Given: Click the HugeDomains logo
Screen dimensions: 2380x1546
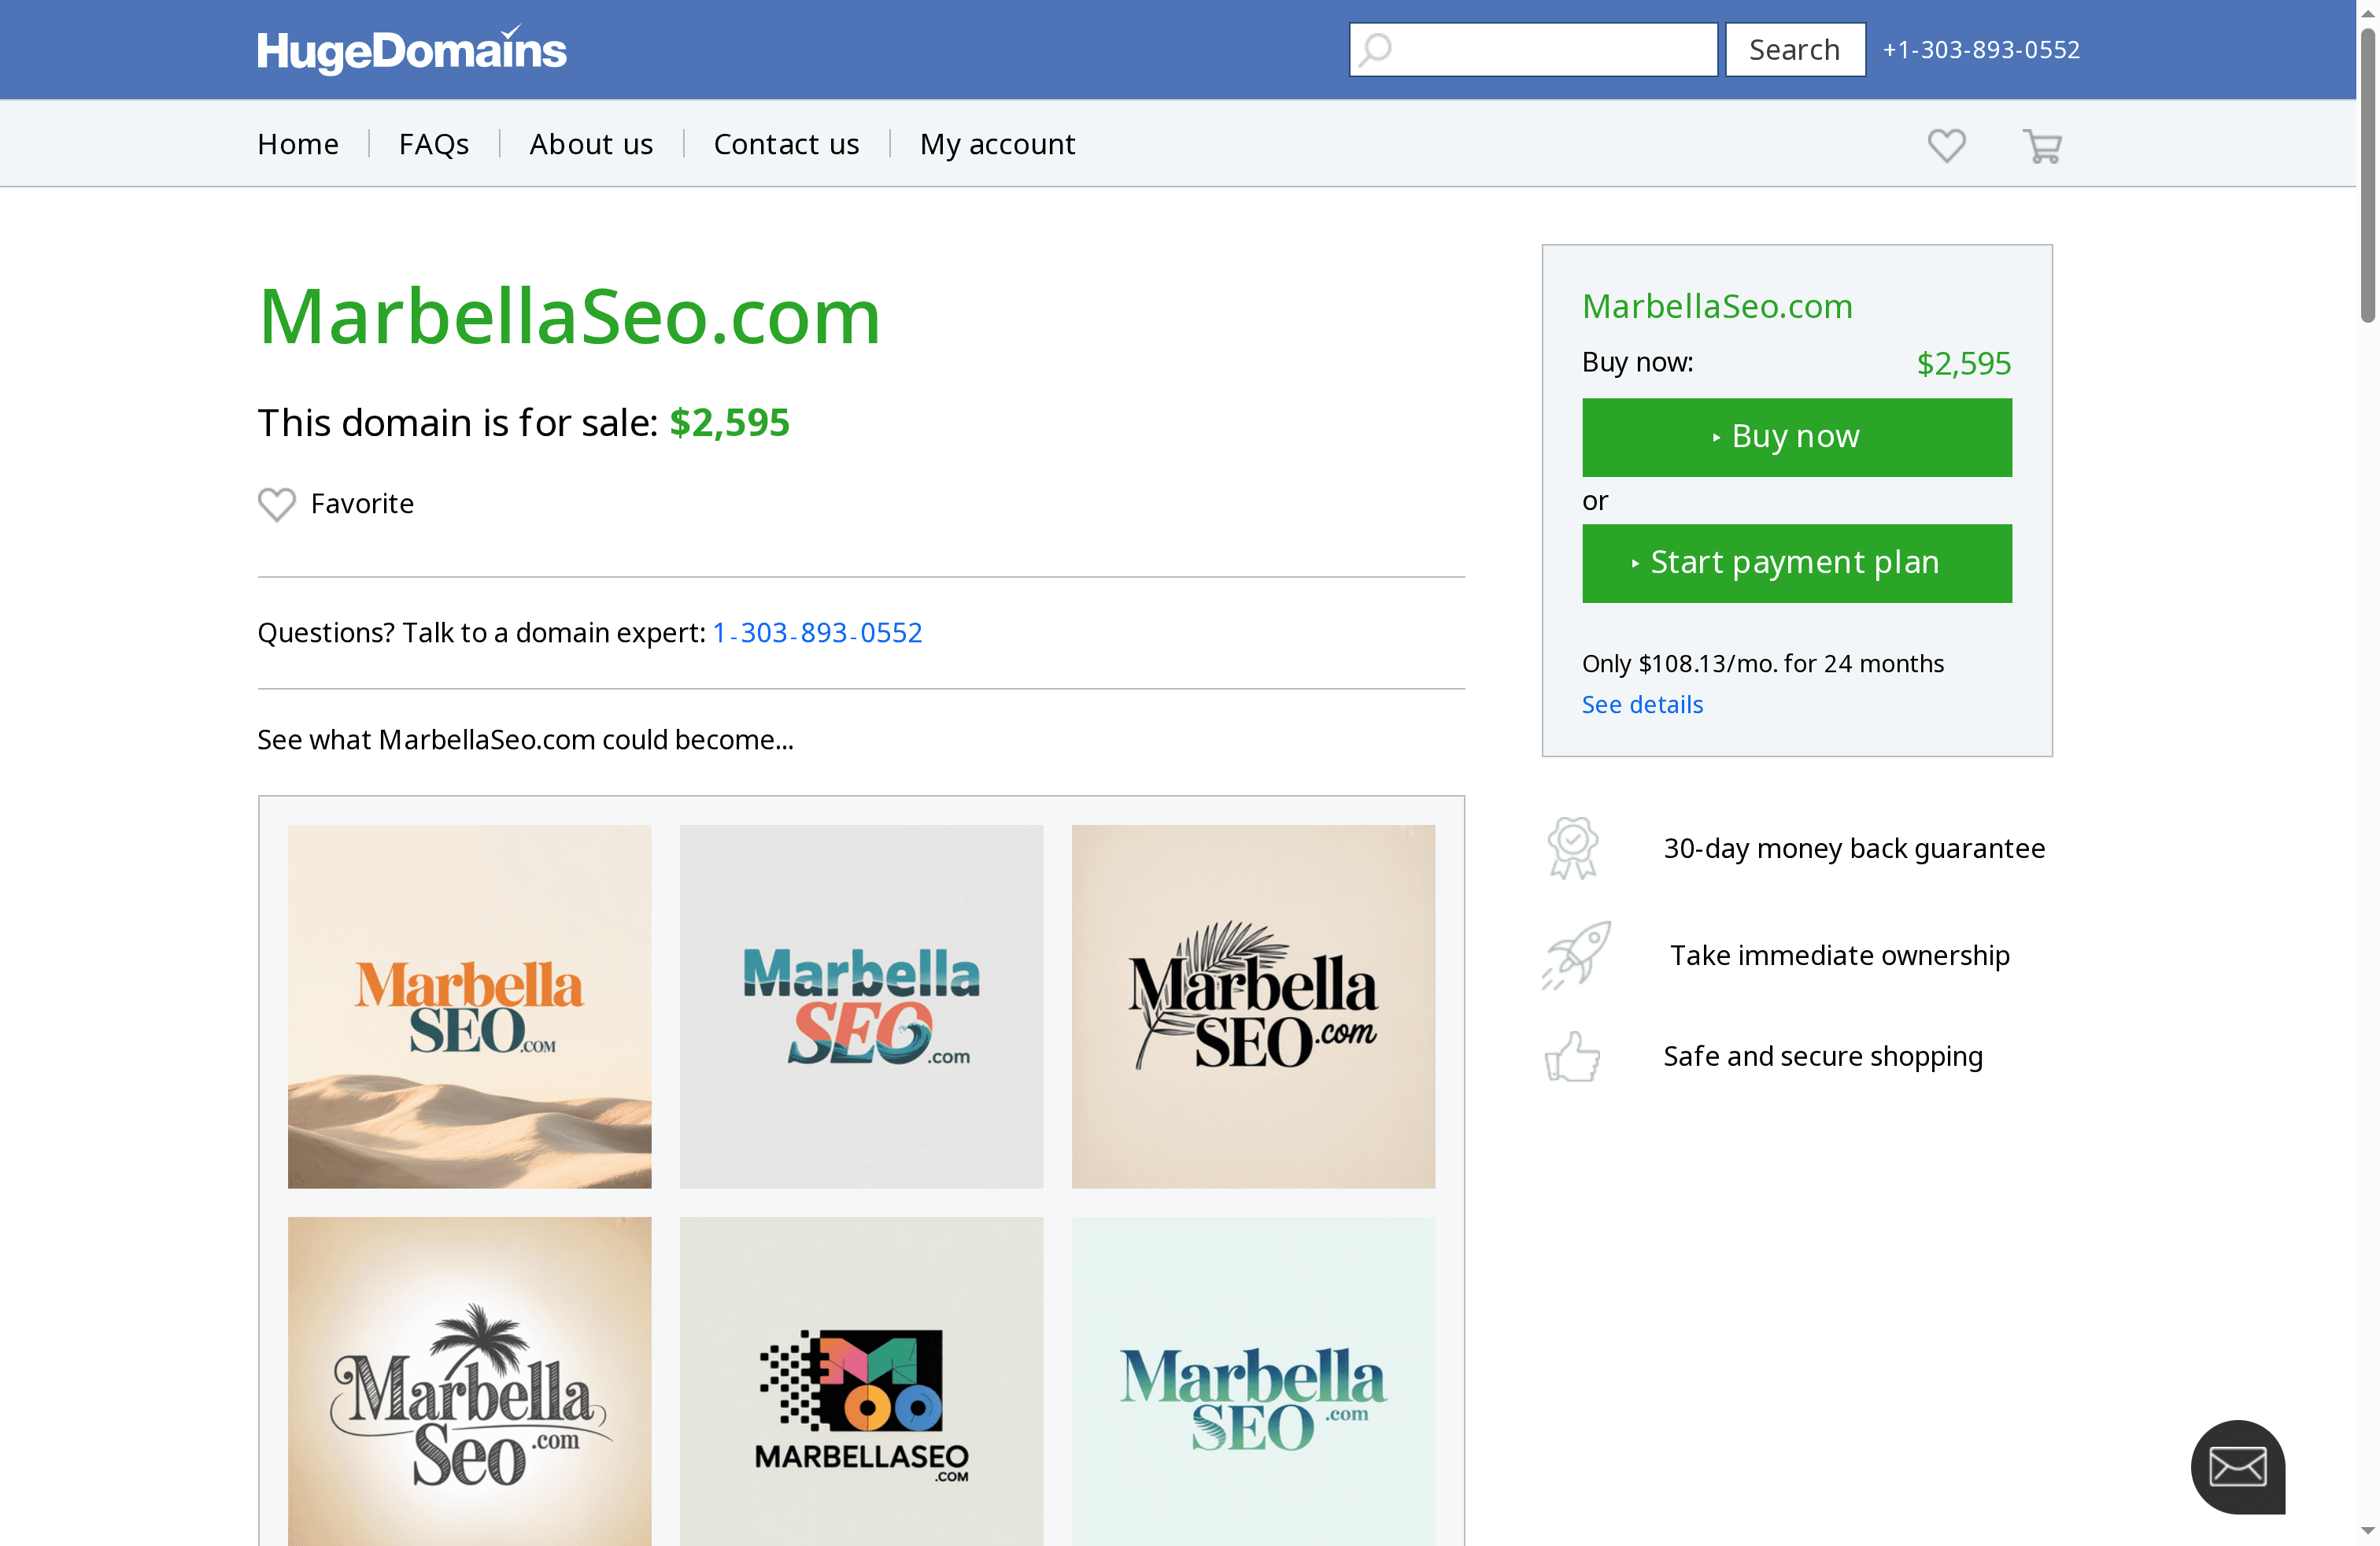Looking at the screenshot, I should 411,50.
